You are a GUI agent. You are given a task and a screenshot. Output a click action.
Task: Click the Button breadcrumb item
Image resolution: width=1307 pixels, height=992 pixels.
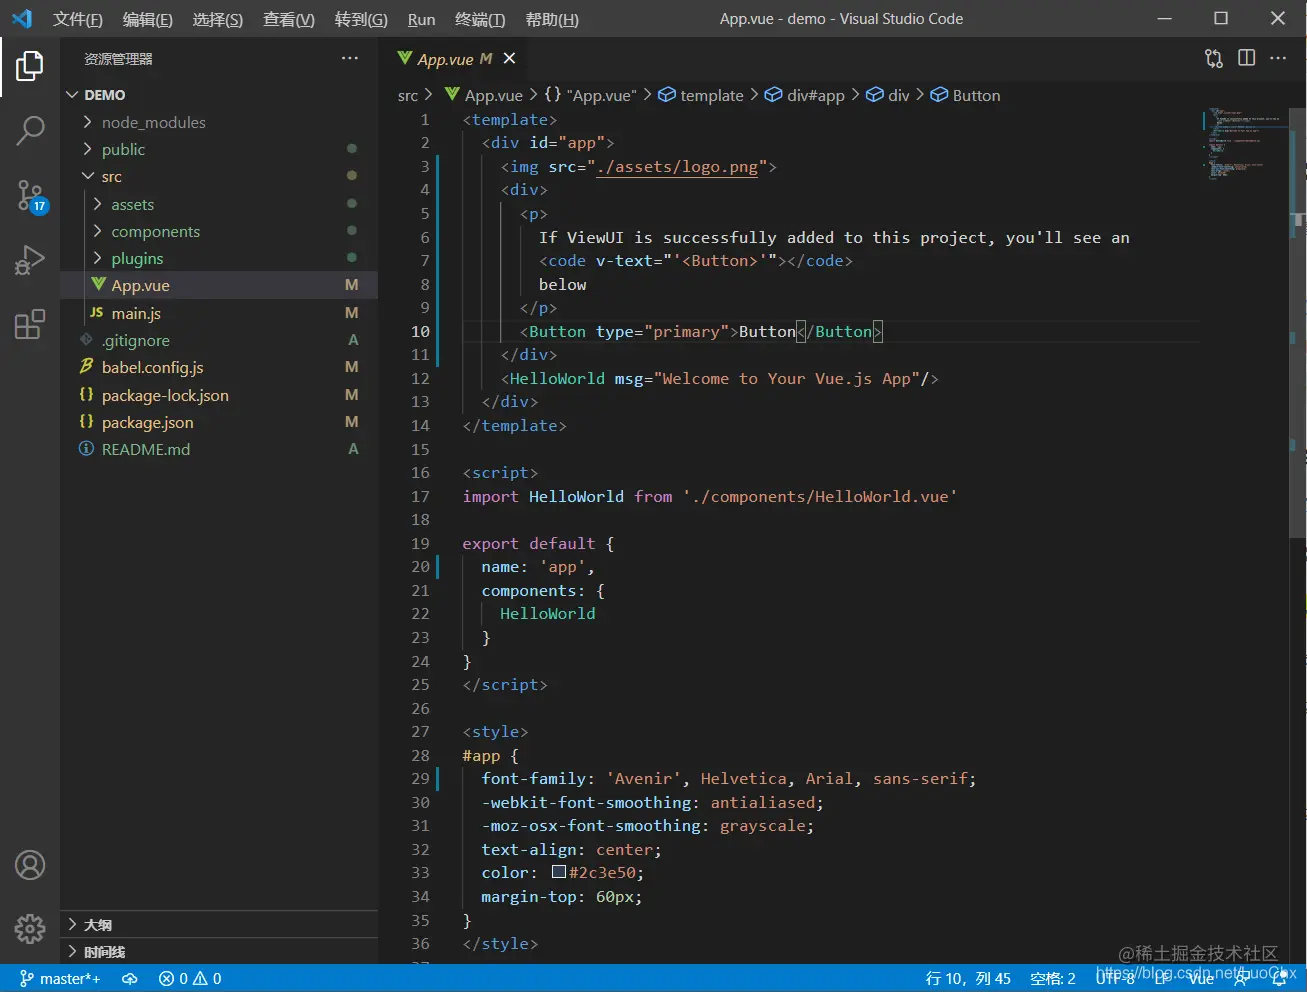[966, 95]
